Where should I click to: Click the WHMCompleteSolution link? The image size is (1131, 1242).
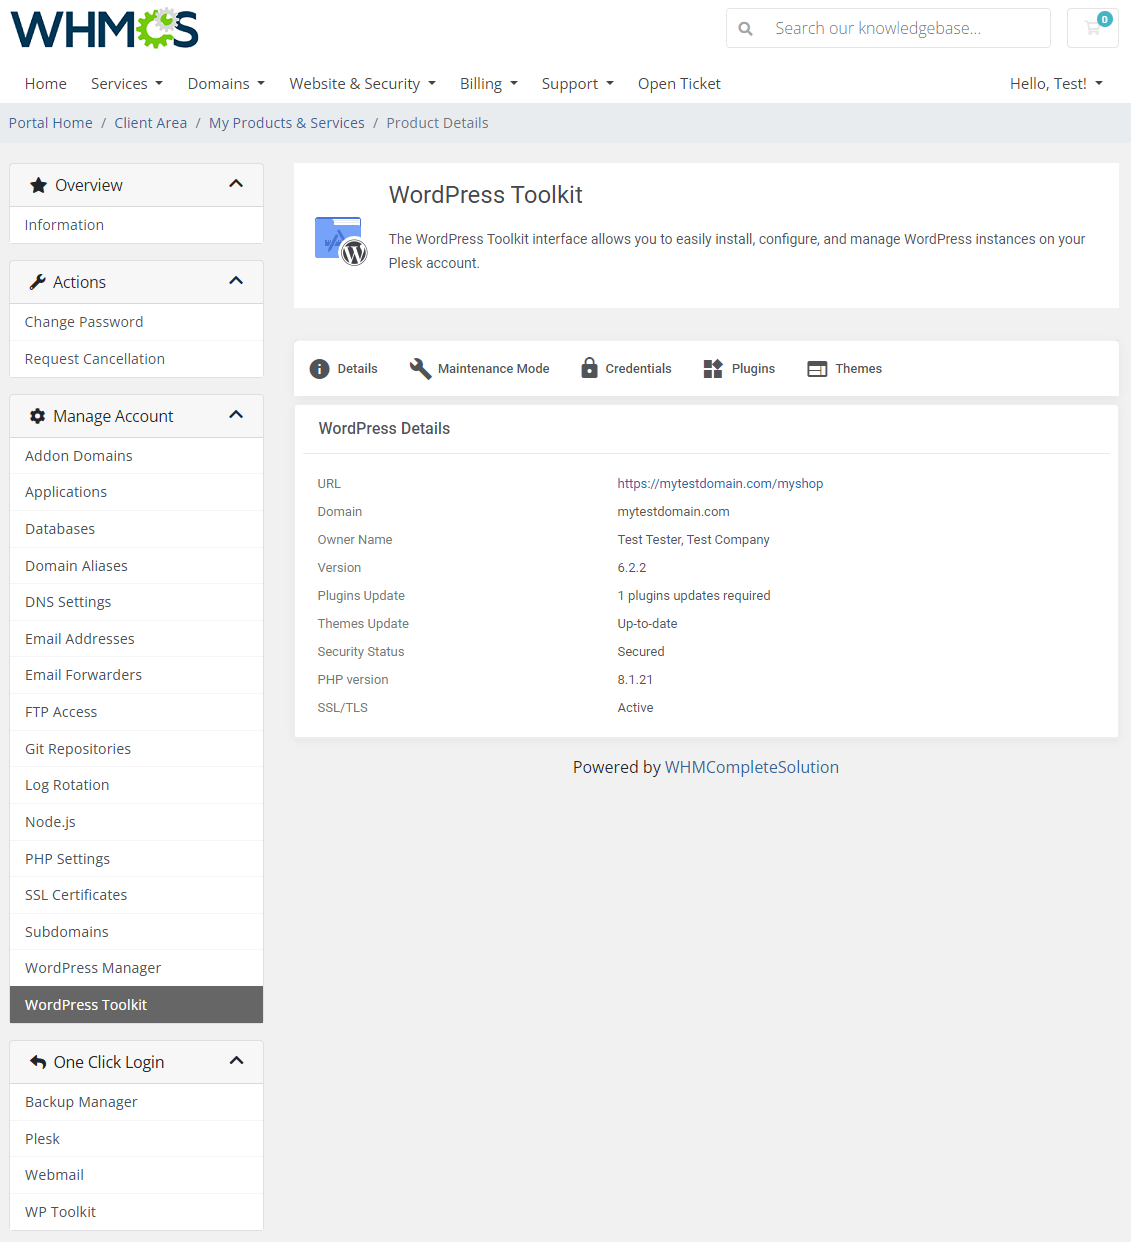pos(751,767)
